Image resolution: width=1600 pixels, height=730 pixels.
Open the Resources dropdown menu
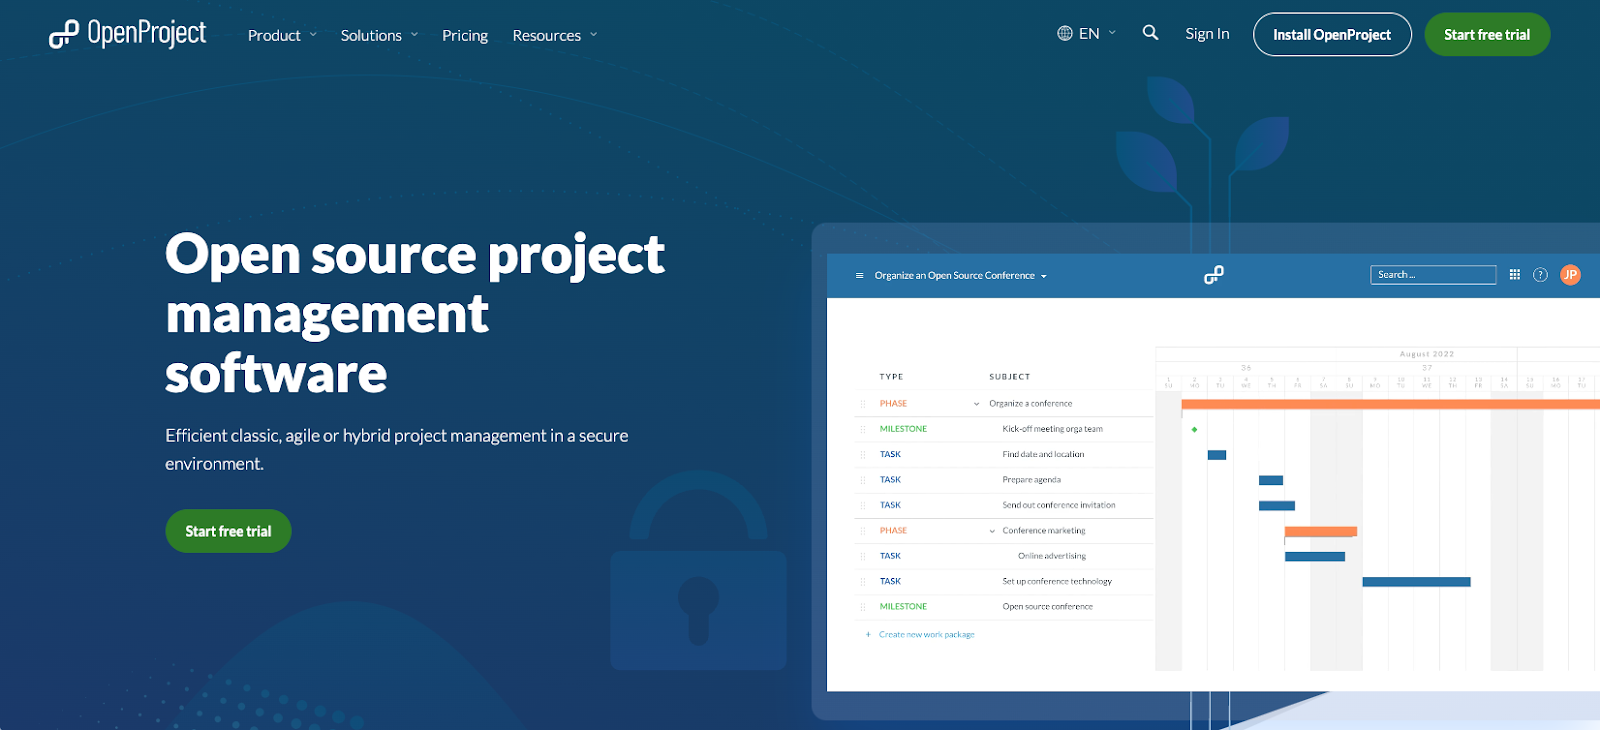click(555, 35)
